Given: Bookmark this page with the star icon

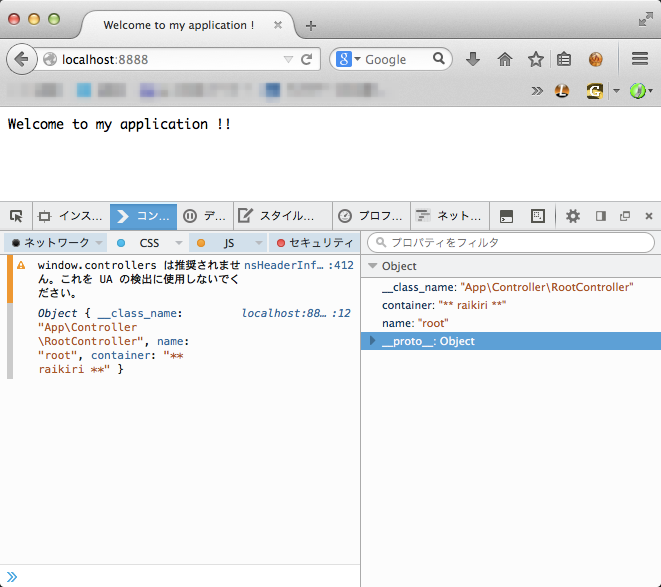Looking at the screenshot, I should click(x=536, y=59).
